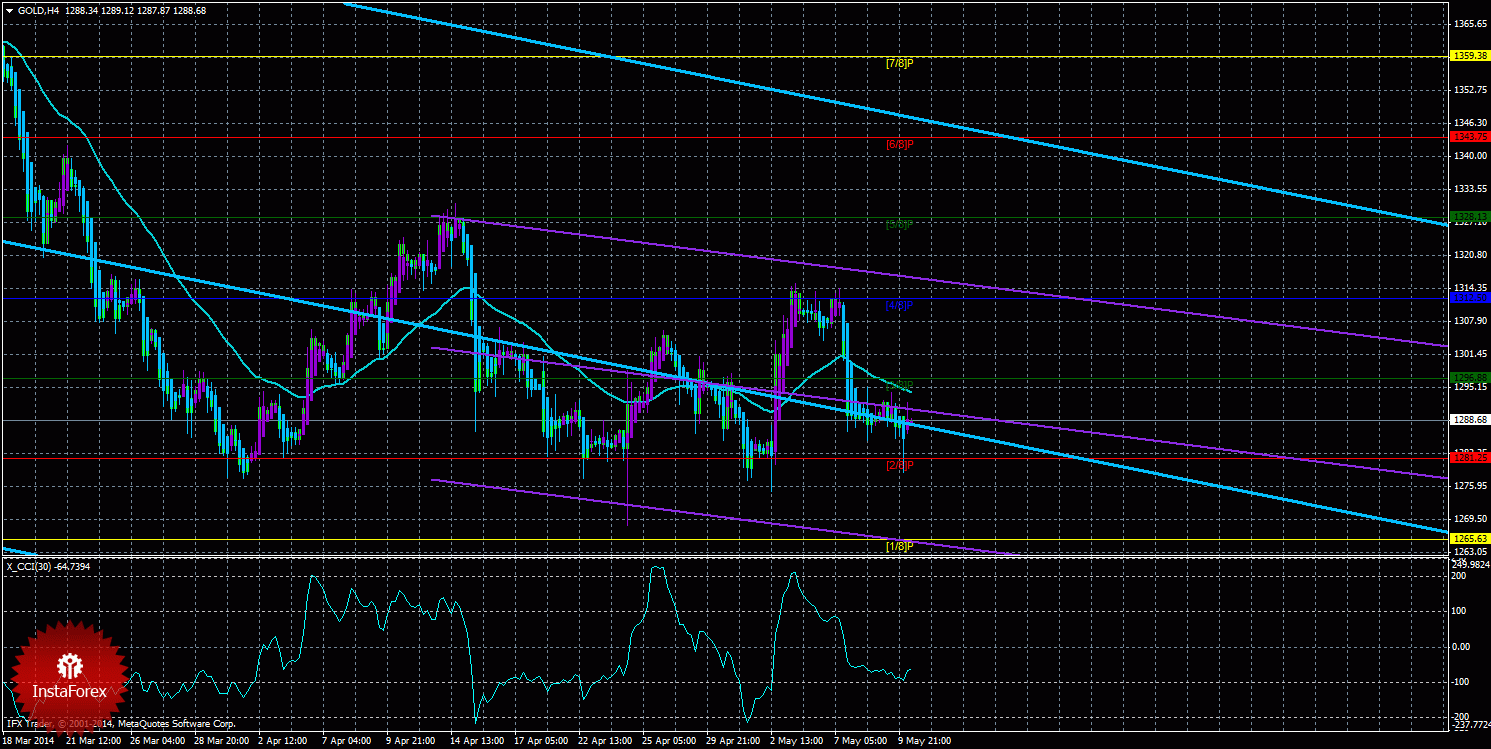Viewport: 1491px width, 749px height.
Task: Select the [7/8]P Murrey level label
Action: [900, 63]
